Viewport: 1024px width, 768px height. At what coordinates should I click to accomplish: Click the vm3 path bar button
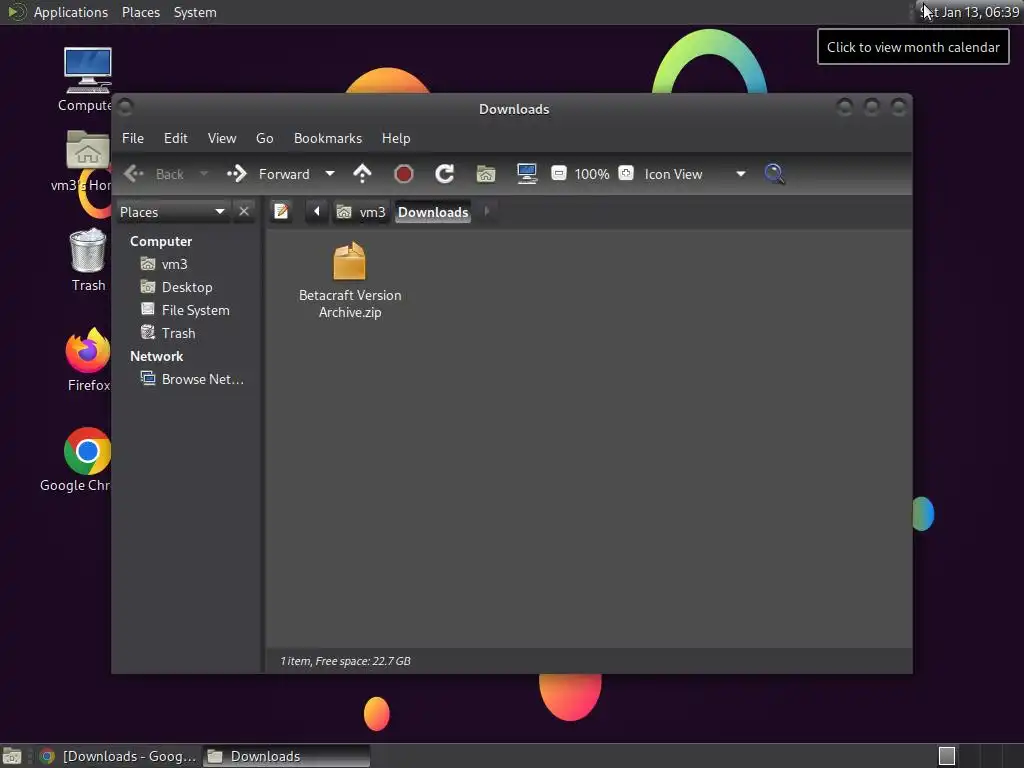(361, 212)
